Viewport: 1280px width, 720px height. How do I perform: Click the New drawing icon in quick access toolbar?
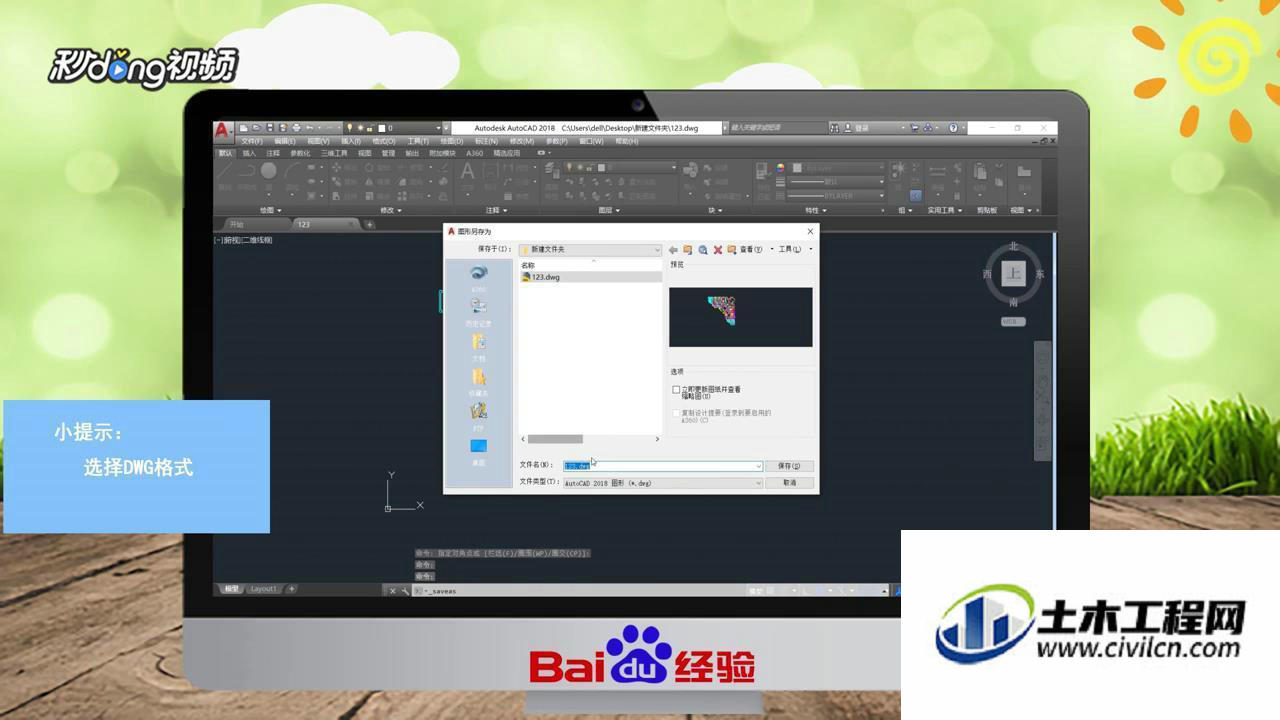point(244,128)
